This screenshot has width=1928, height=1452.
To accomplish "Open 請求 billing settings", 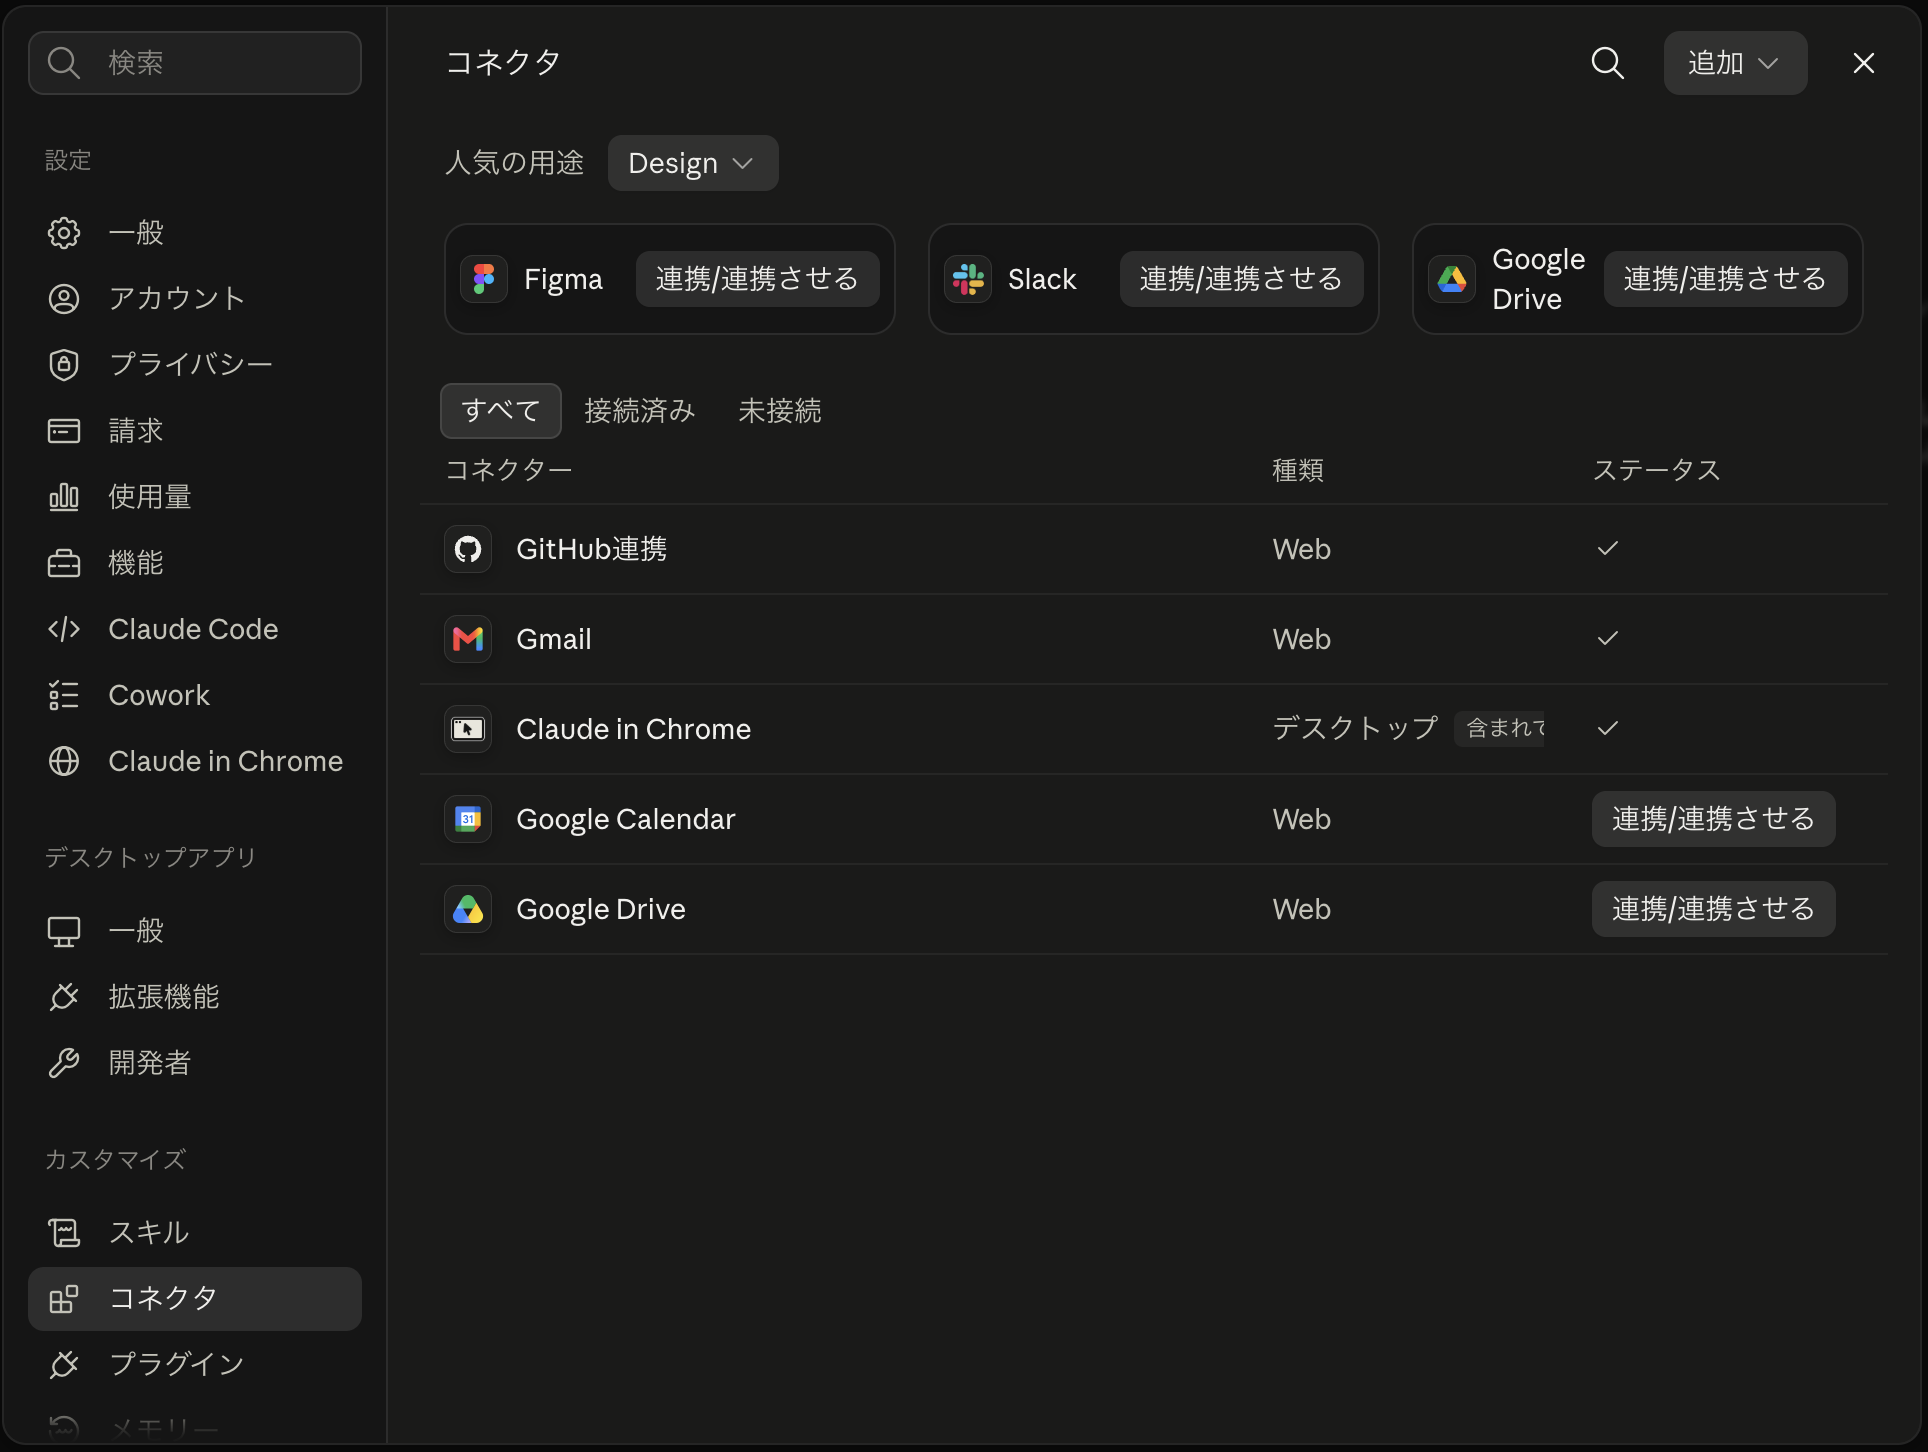I will [195, 431].
